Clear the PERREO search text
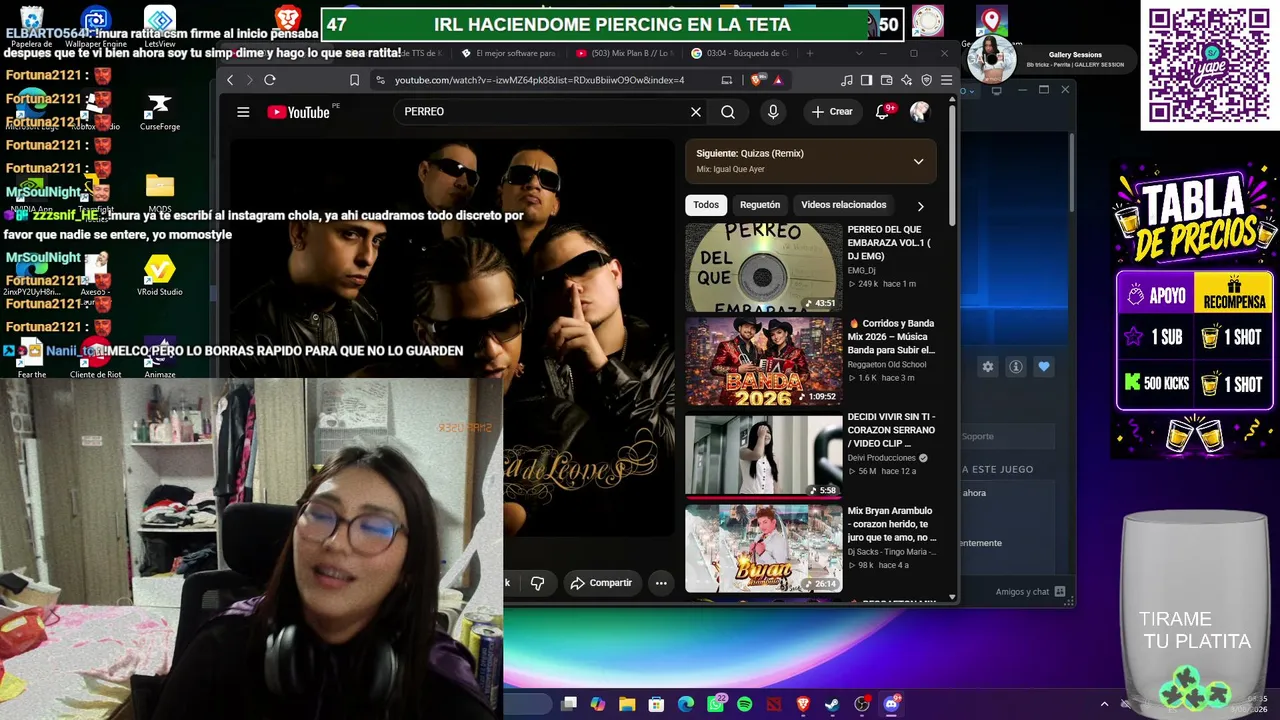Screen dimensions: 1280x720 696,112
